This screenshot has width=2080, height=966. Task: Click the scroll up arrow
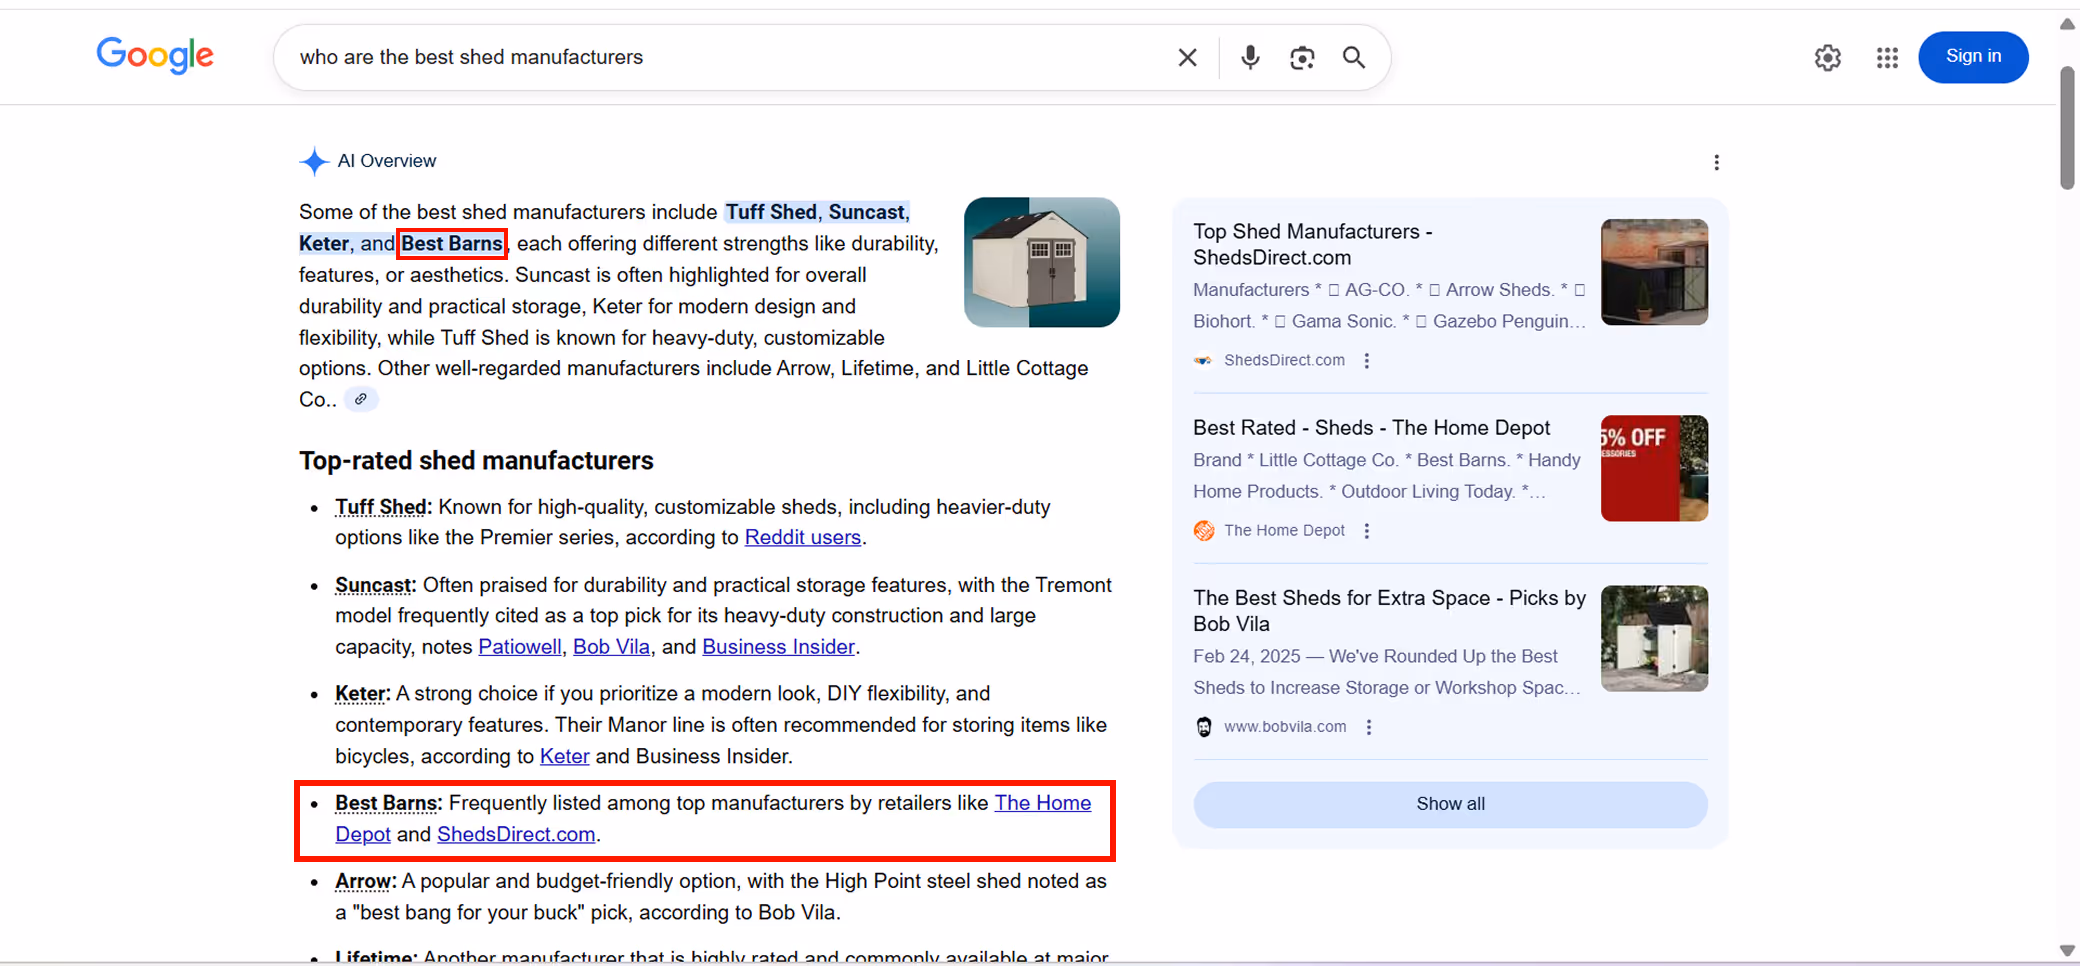tap(2067, 24)
